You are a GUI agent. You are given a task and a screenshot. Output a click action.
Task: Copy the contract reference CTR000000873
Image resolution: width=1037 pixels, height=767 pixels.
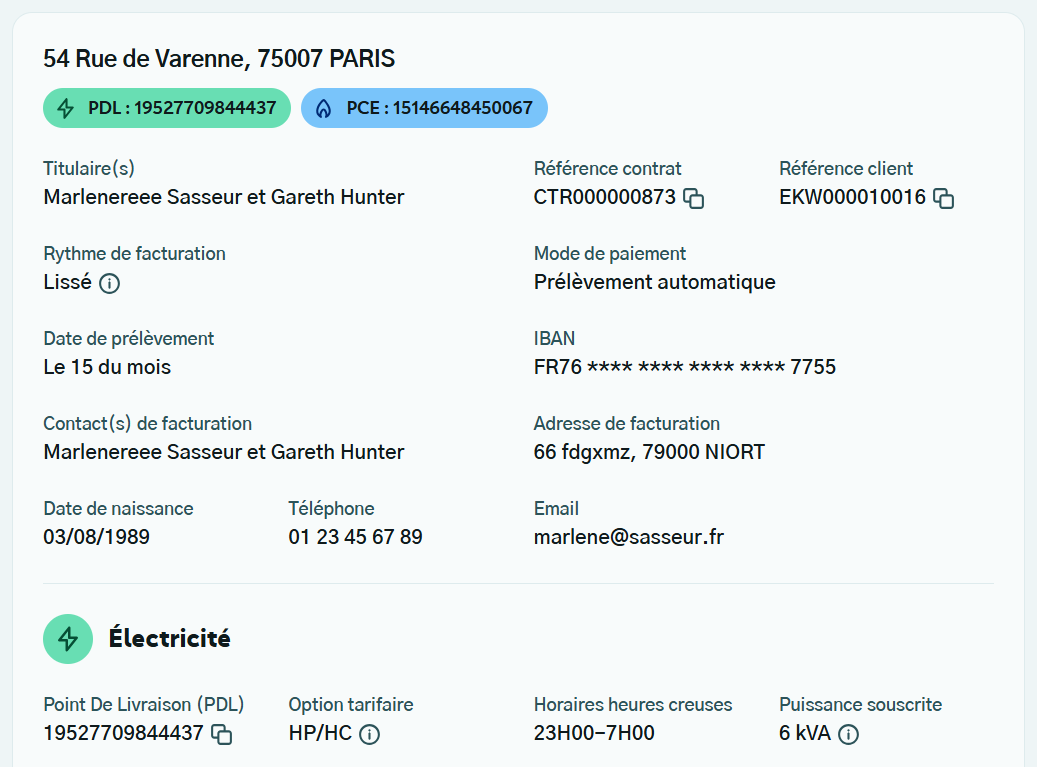point(694,198)
